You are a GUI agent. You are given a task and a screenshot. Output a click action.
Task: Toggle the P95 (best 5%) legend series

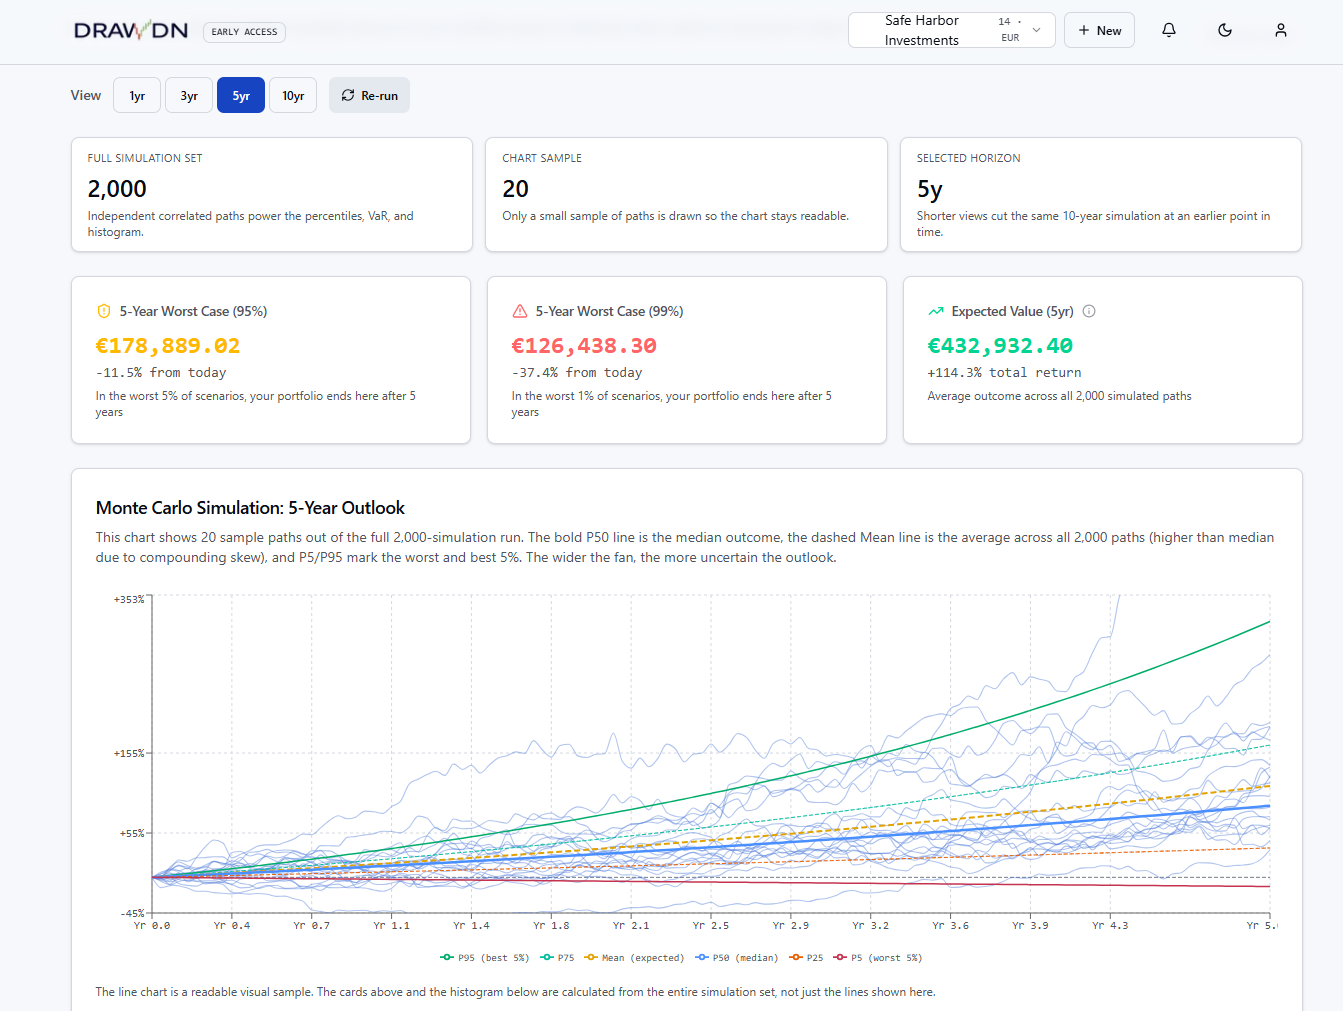pos(485,958)
